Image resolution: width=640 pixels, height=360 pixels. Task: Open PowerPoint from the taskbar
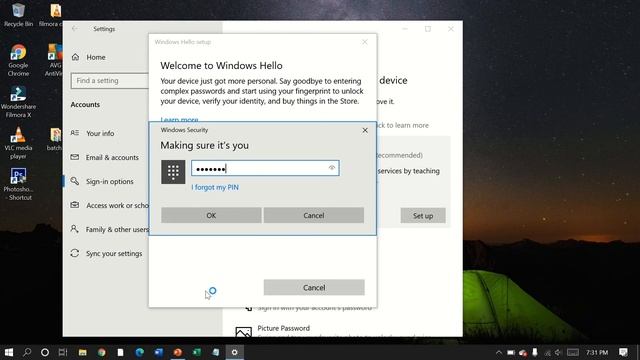tap(178, 352)
